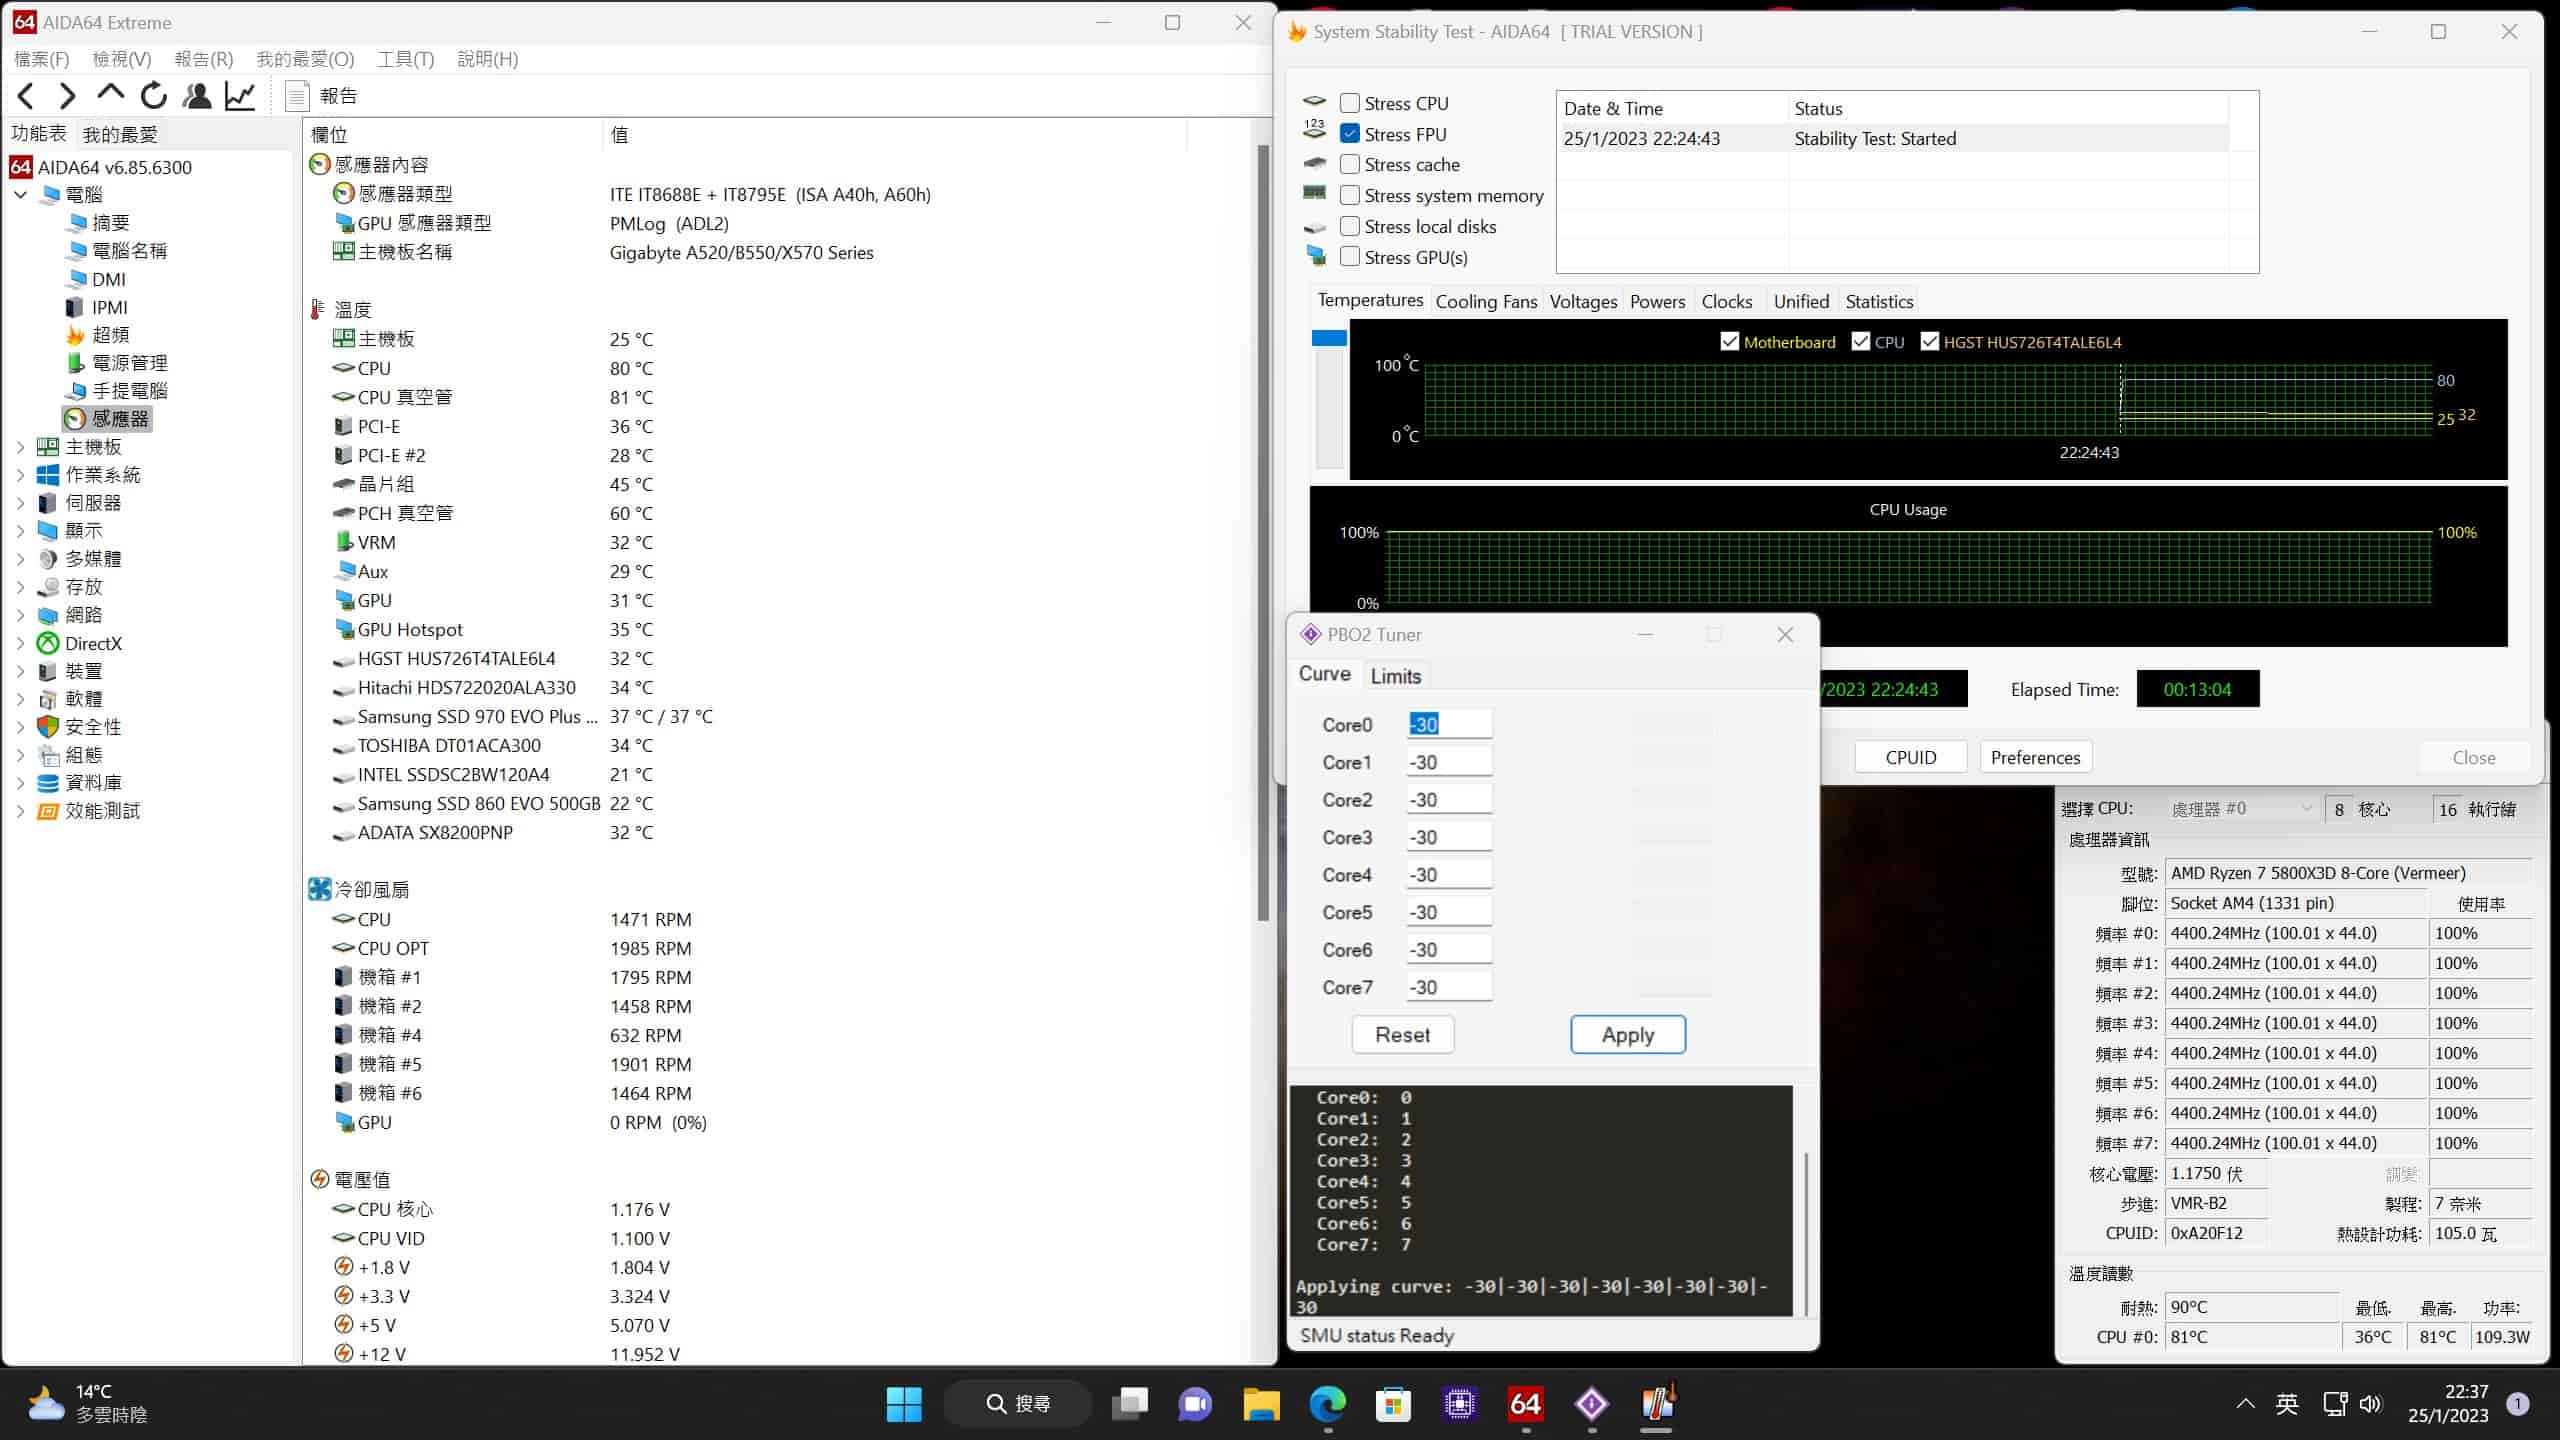The image size is (2560, 1440).
Task: Toggle CPU graph line checkbox
Action: click(1860, 342)
